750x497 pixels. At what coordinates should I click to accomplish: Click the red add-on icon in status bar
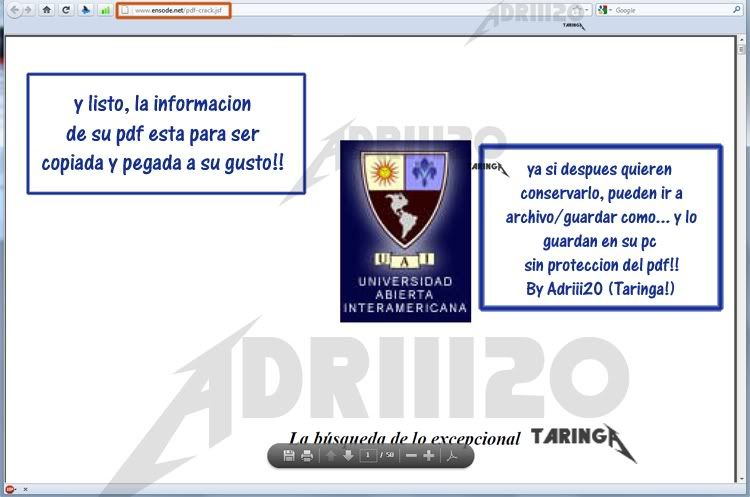click(x=10, y=489)
